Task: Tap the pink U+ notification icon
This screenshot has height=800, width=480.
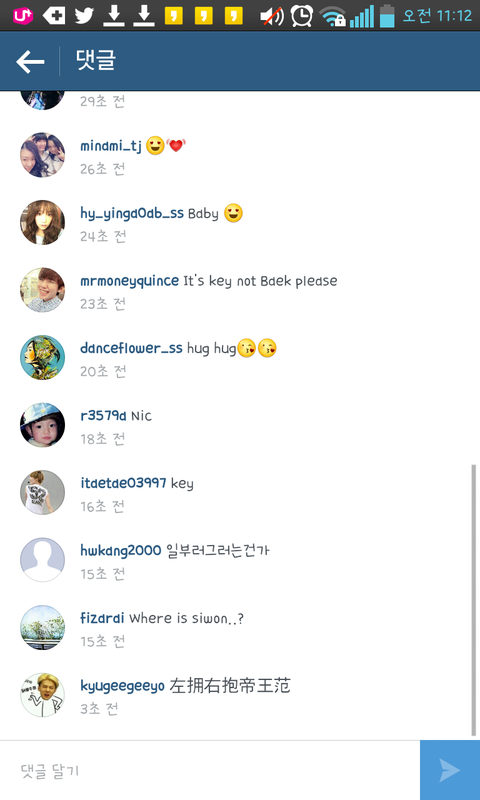Action: 23,16
